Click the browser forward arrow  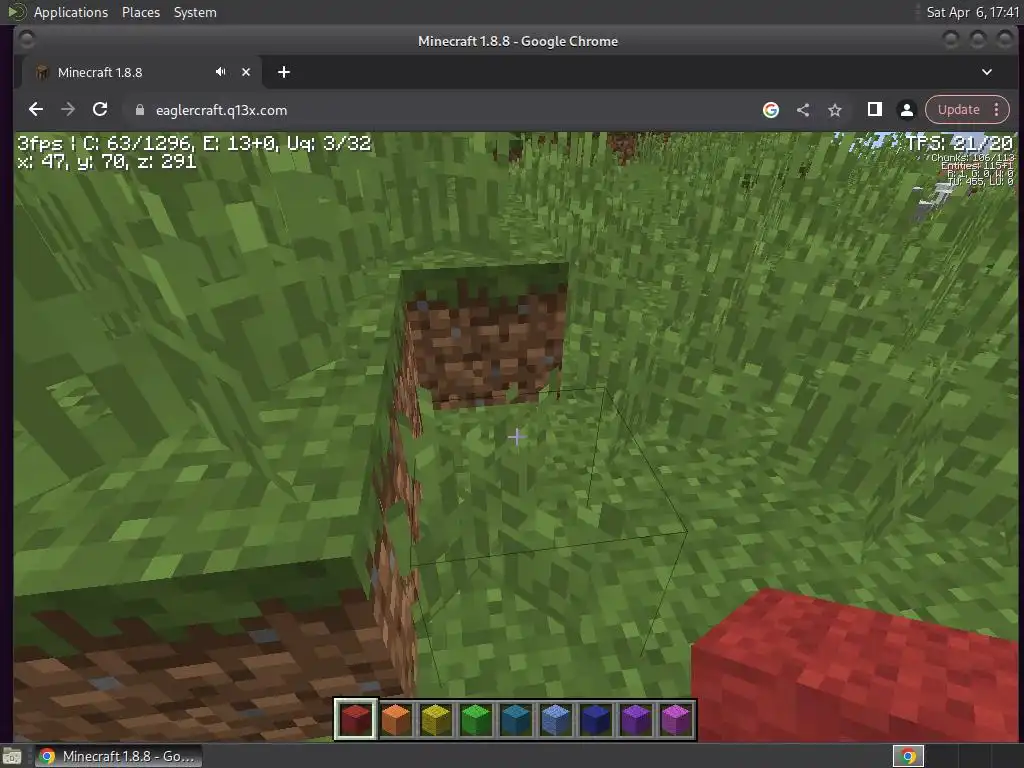68,110
